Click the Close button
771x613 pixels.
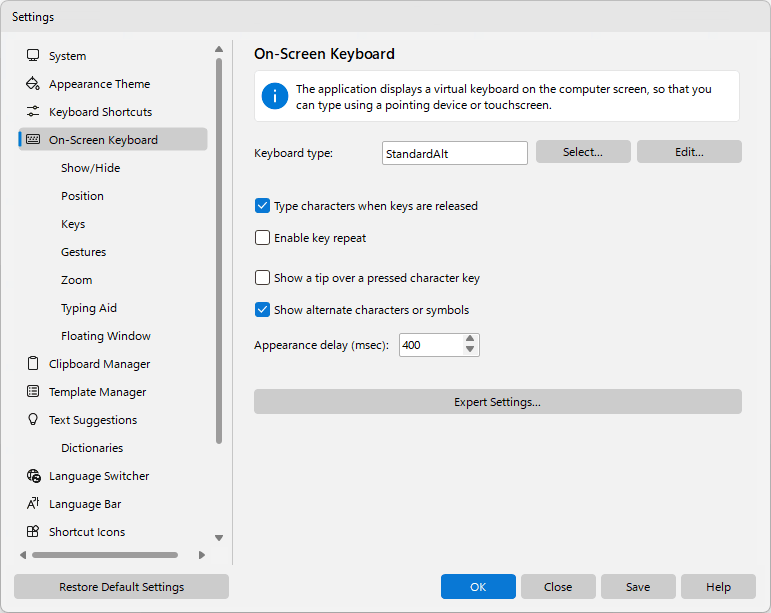[558, 586]
